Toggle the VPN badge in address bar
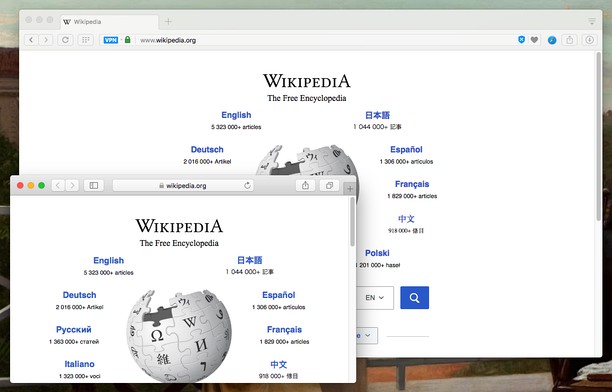 click(111, 40)
